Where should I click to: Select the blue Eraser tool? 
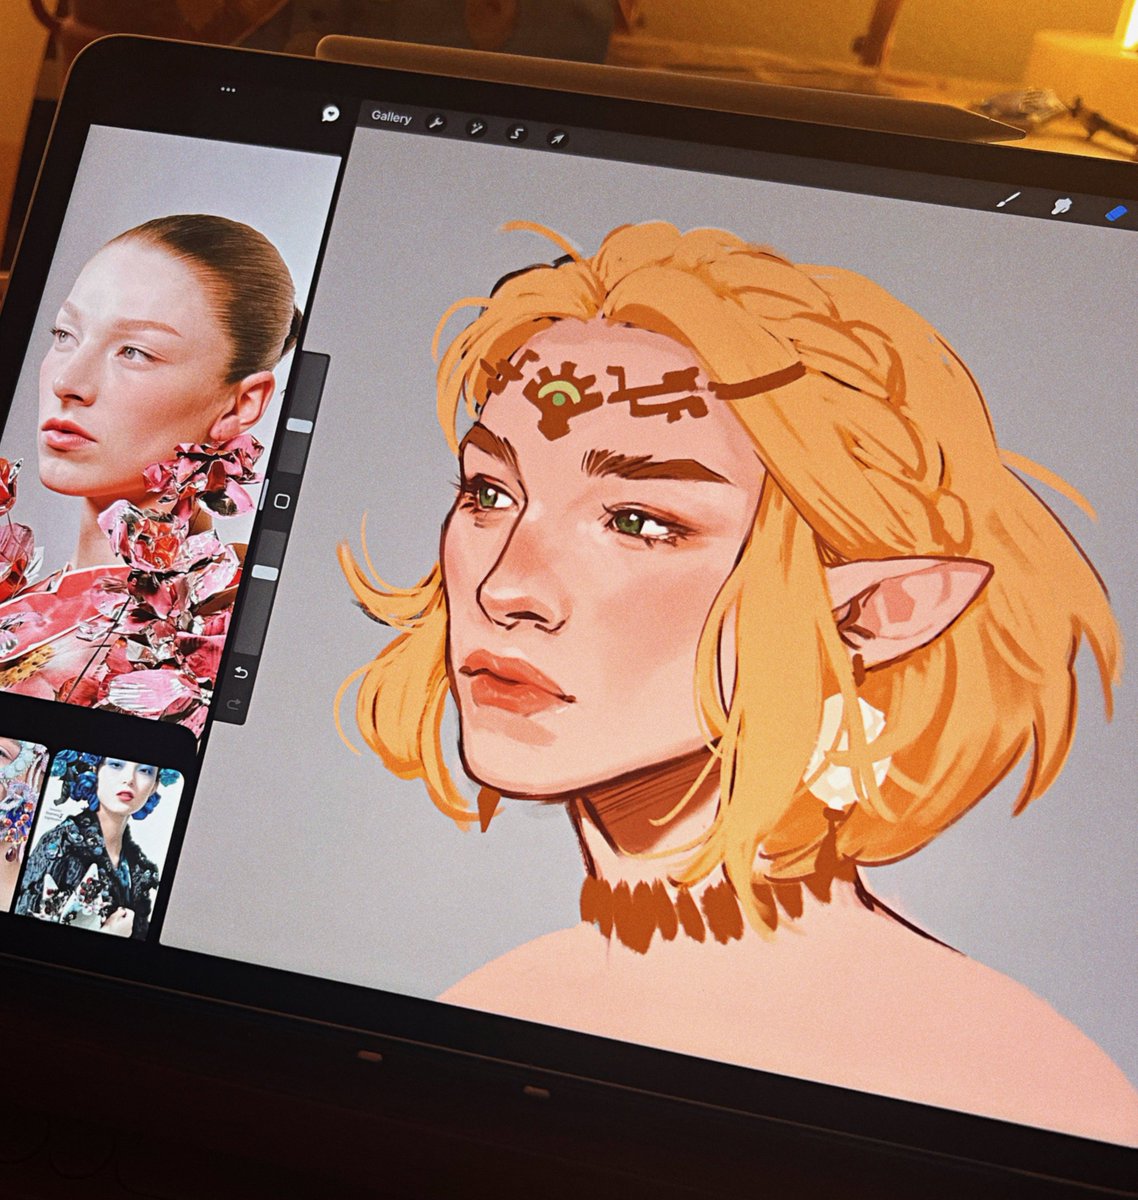(1116, 213)
